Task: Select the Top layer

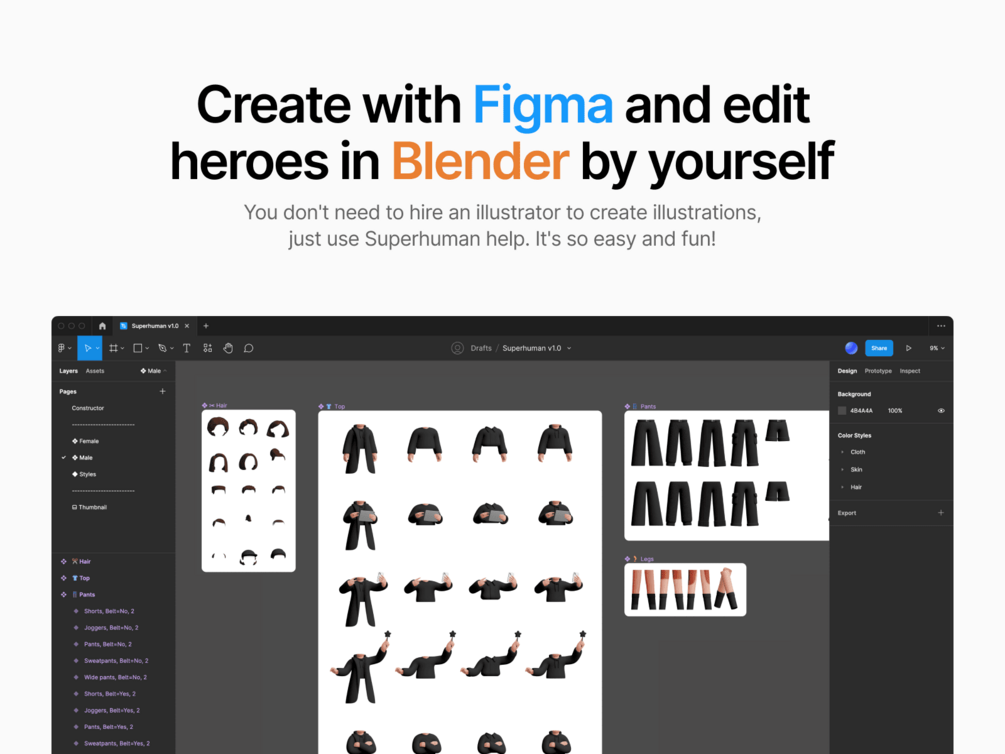Action: tap(81, 578)
